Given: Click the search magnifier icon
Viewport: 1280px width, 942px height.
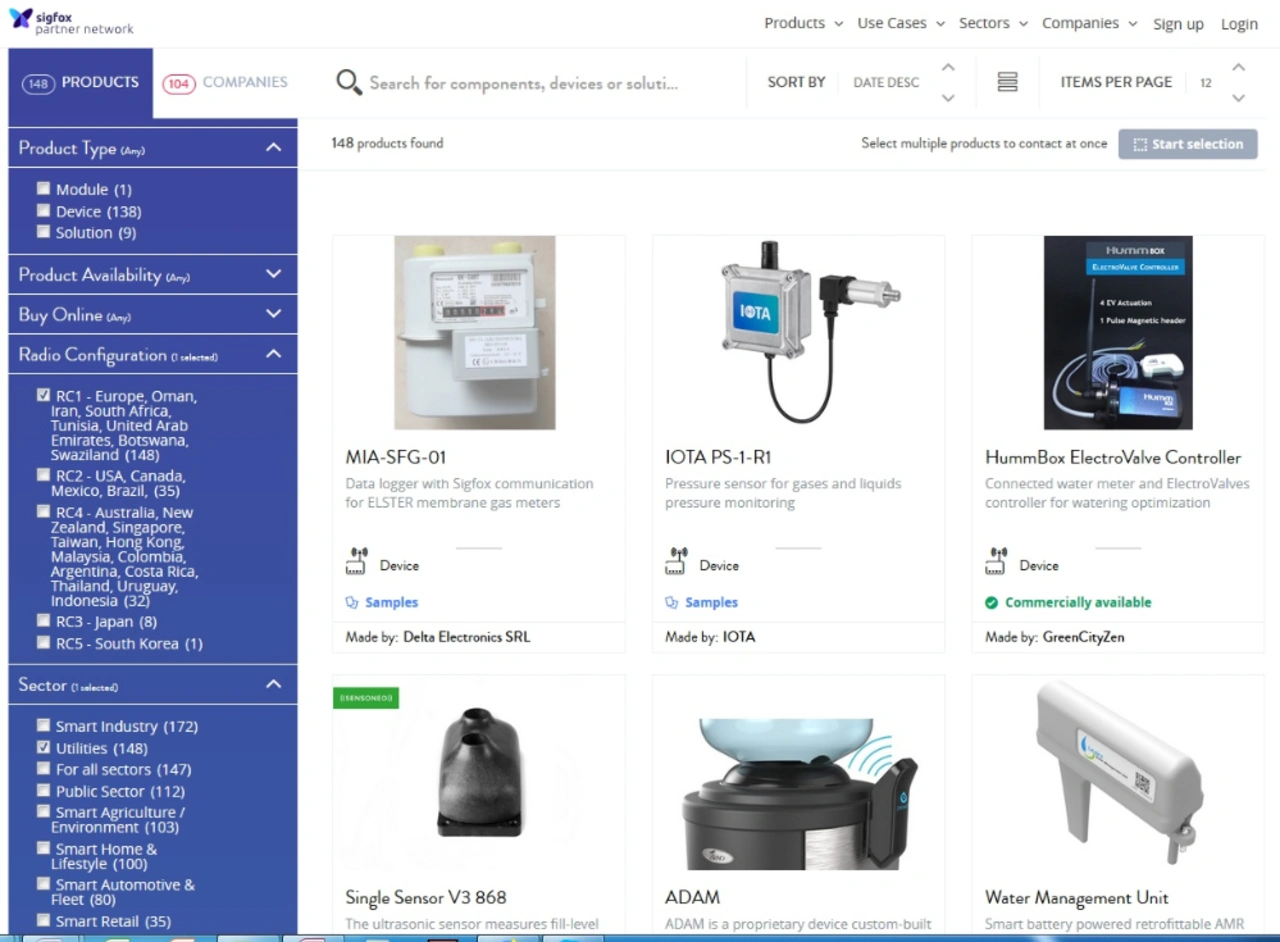Looking at the screenshot, I should 348,82.
